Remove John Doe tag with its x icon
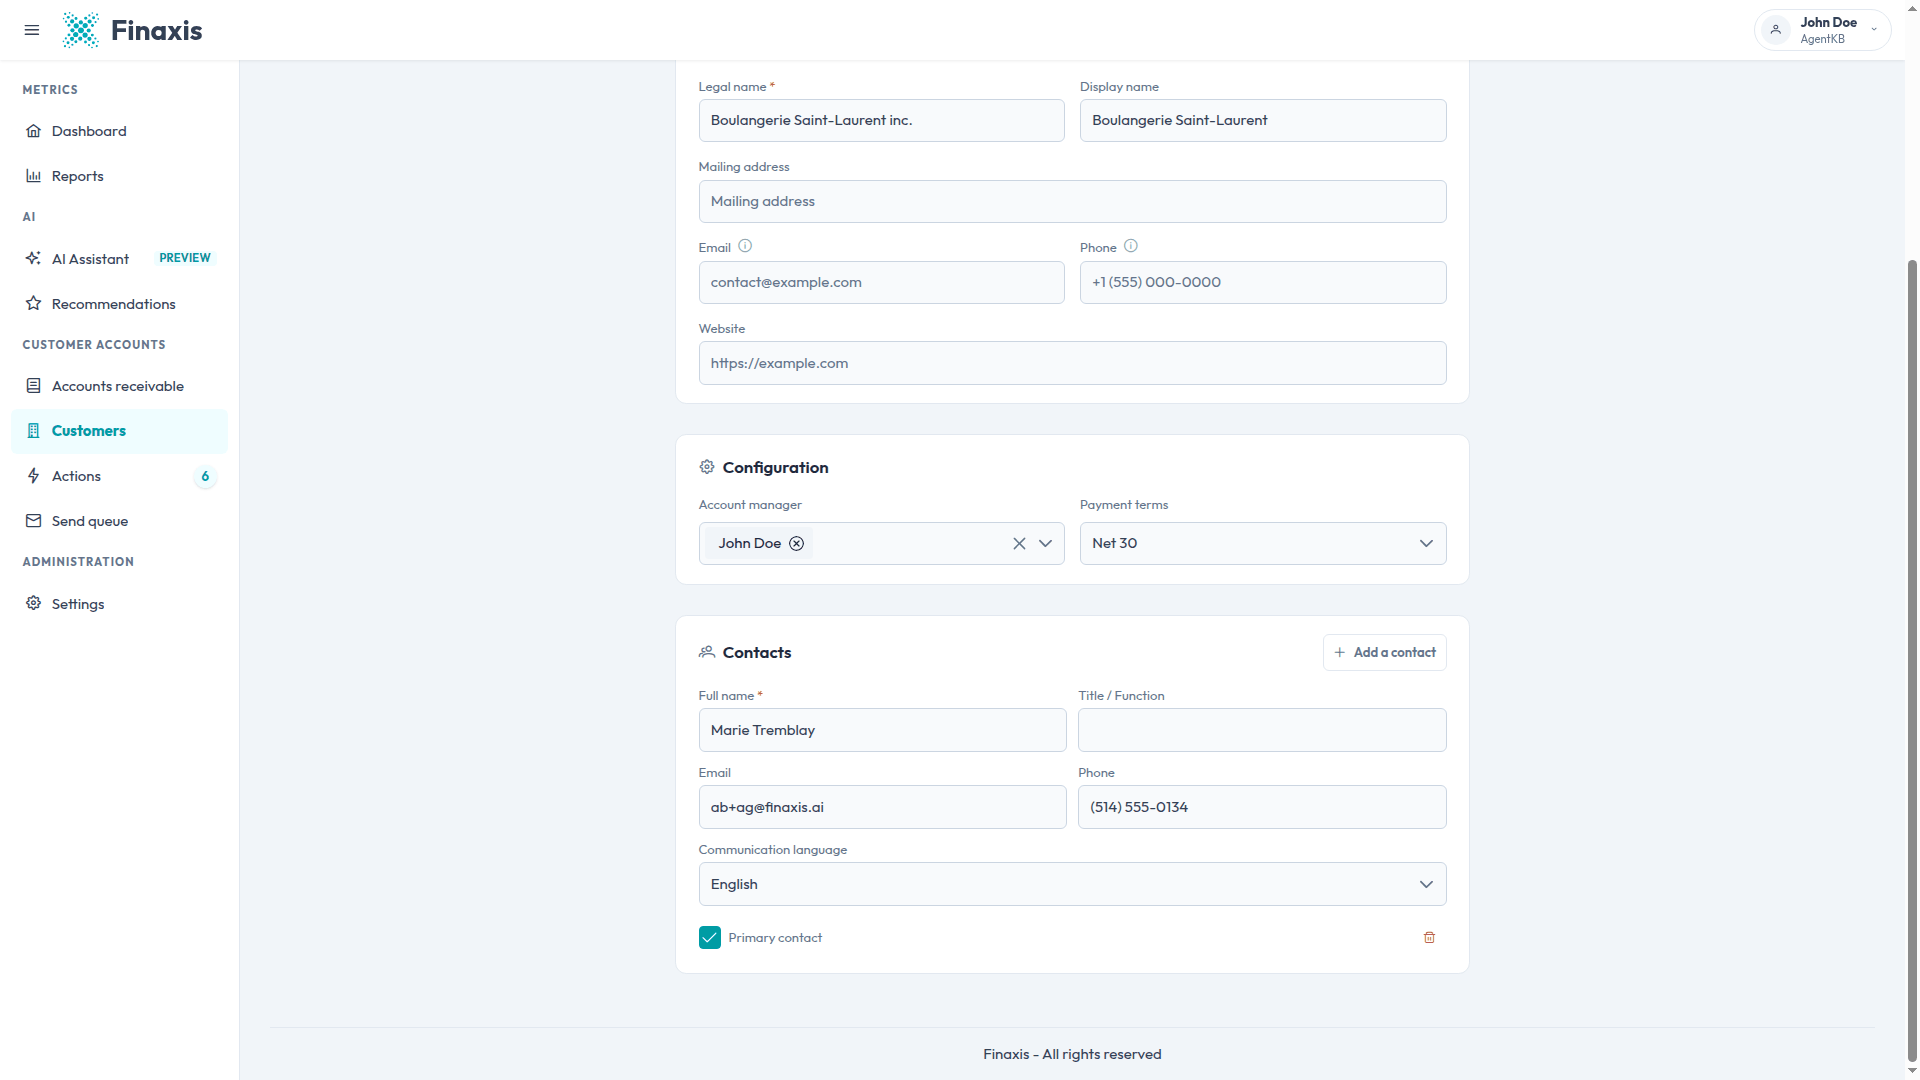The image size is (1920, 1080). point(796,543)
